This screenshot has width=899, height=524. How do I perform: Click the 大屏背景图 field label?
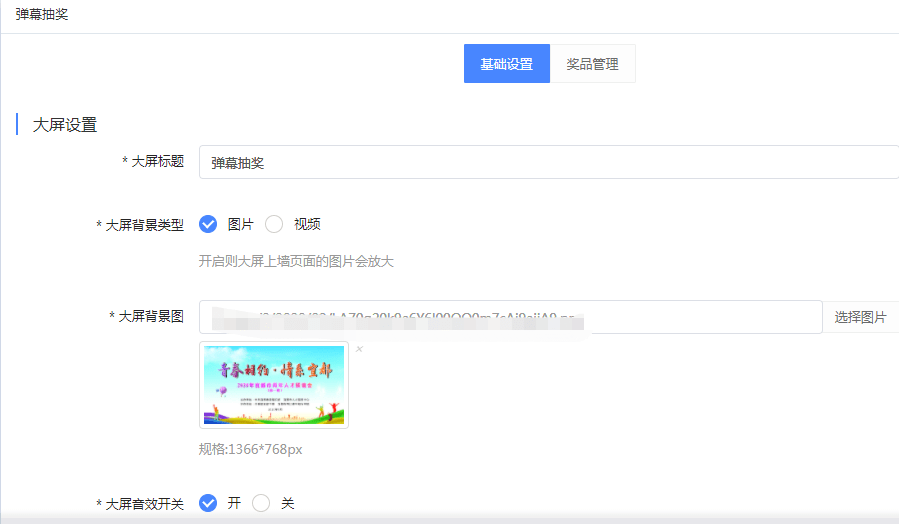coord(150,316)
